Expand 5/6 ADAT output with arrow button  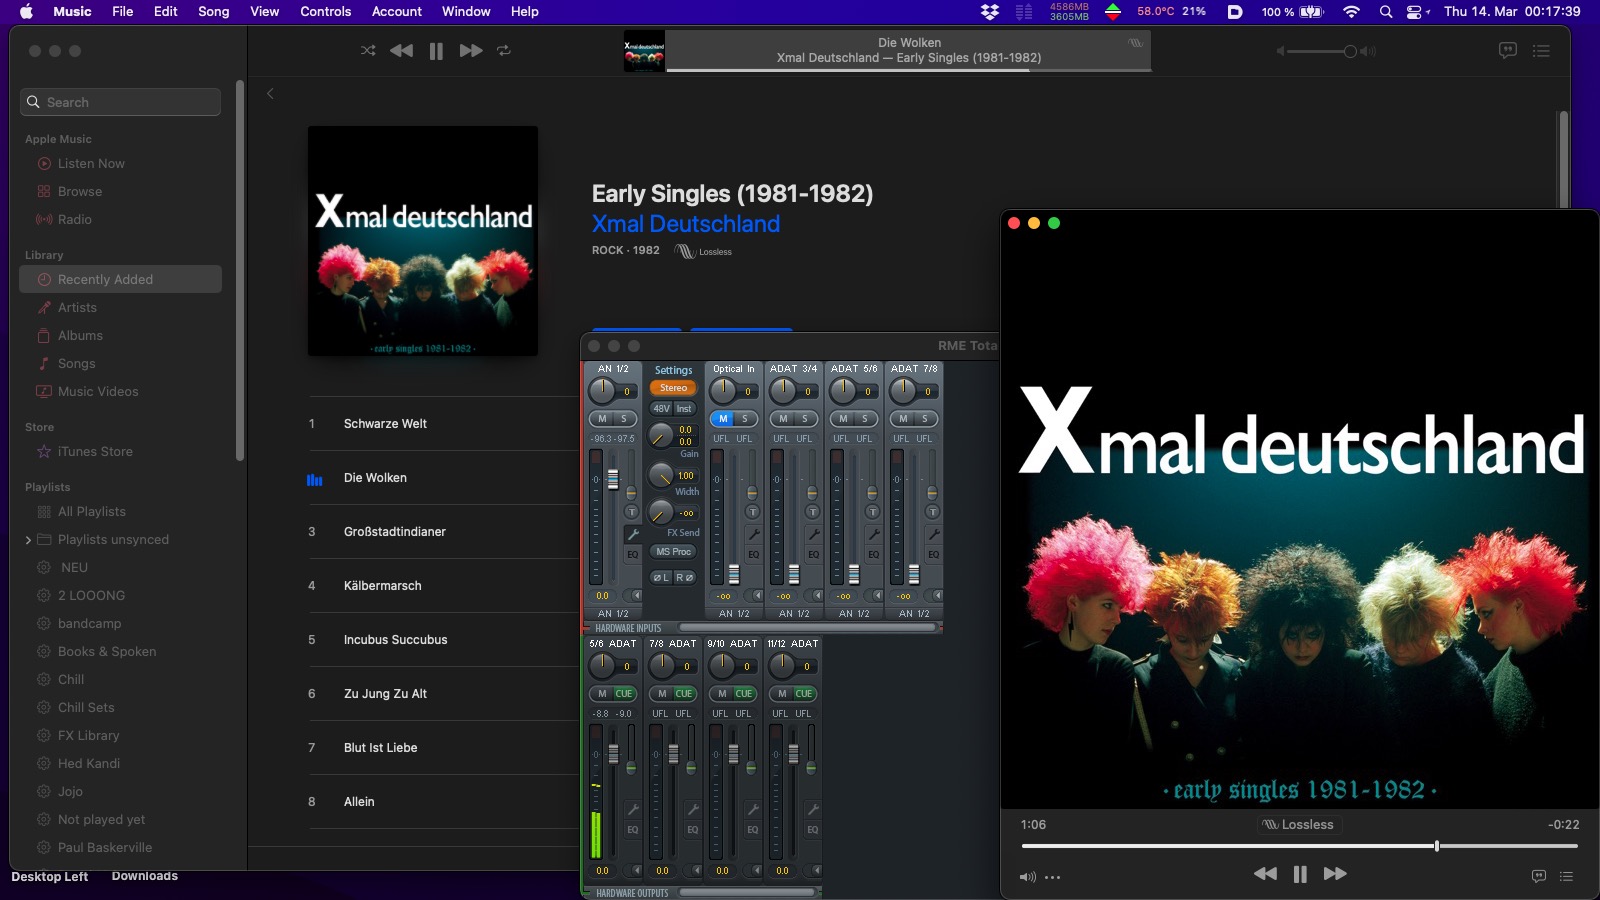(x=636, y=871)
